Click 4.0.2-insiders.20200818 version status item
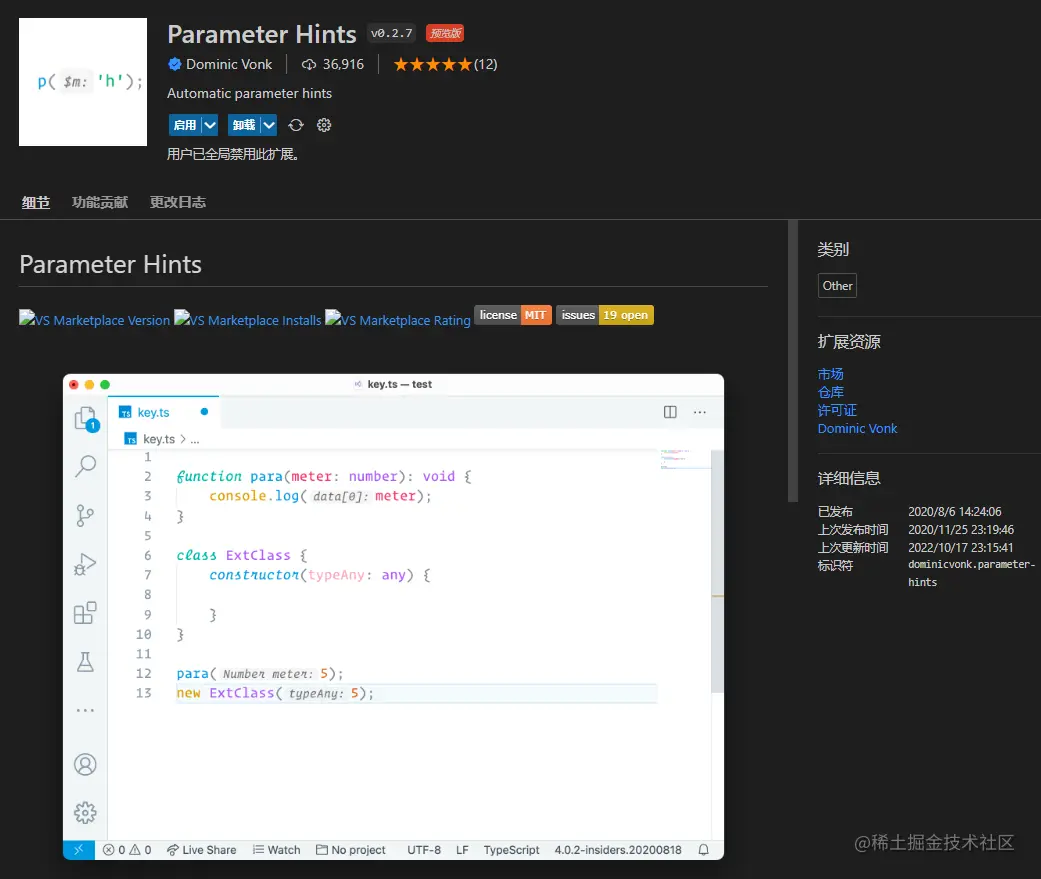1041x879 pixels. (617, 850)
